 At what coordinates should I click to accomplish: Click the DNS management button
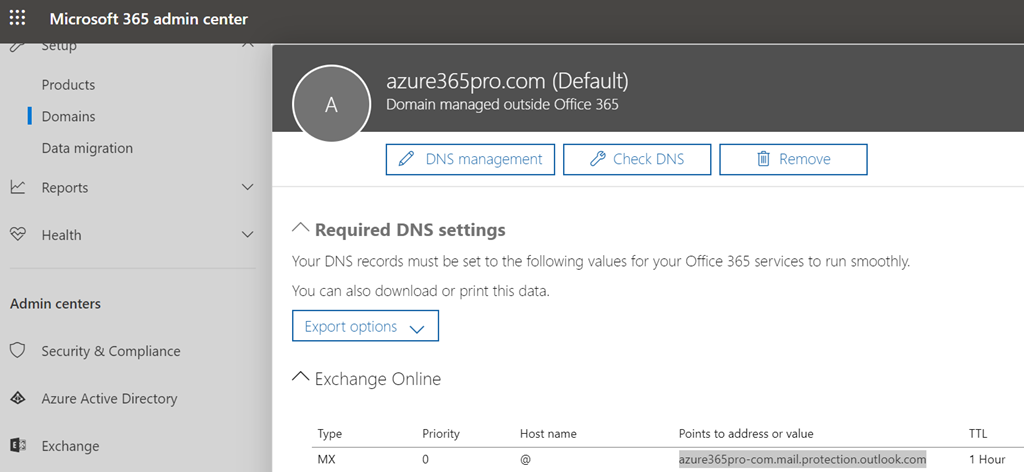tap(470, 159)
